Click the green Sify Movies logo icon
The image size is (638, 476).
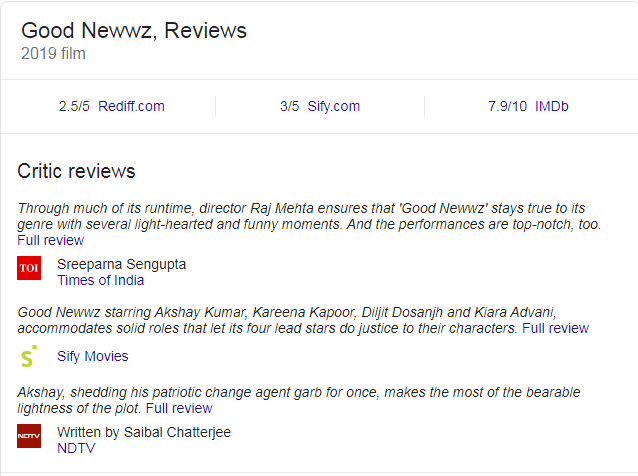[29, 356]
